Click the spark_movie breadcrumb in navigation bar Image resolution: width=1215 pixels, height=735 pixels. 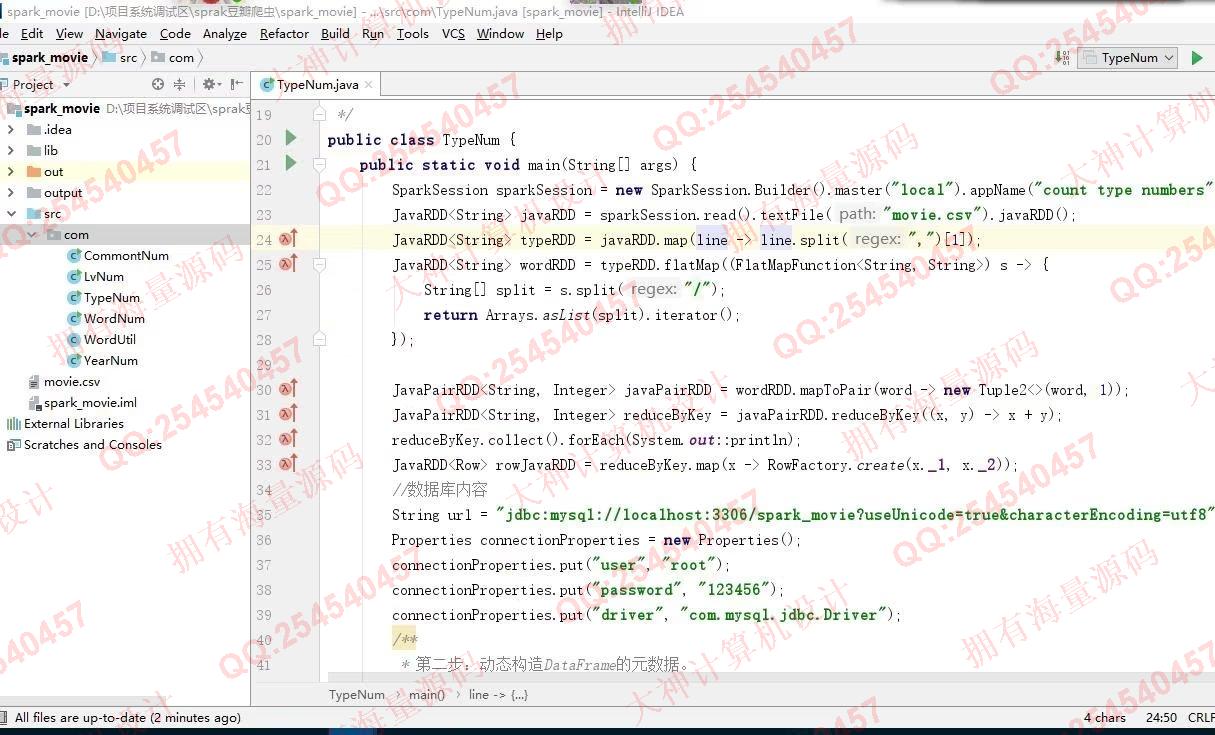point(44,57)
